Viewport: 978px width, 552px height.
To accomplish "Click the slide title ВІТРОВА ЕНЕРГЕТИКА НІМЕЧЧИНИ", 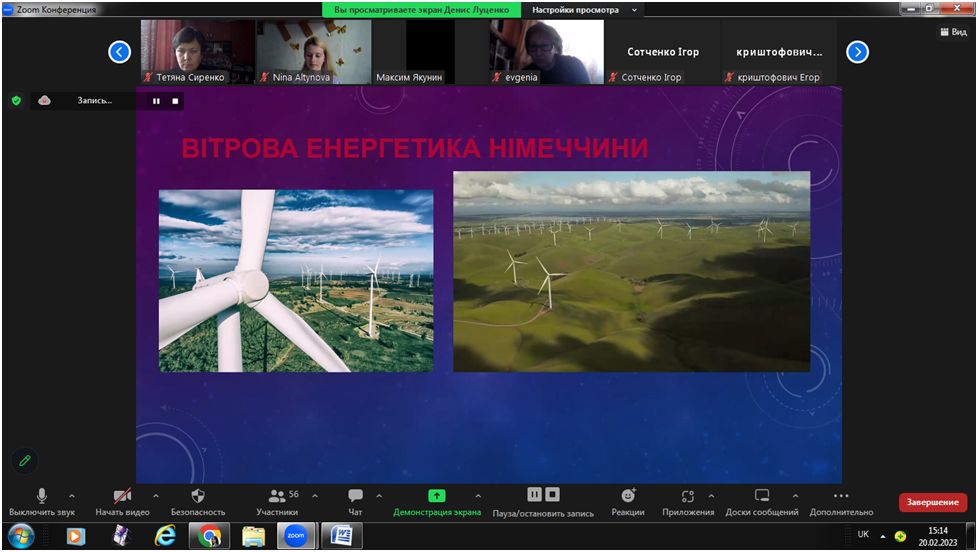I will (x=415, y=148).
